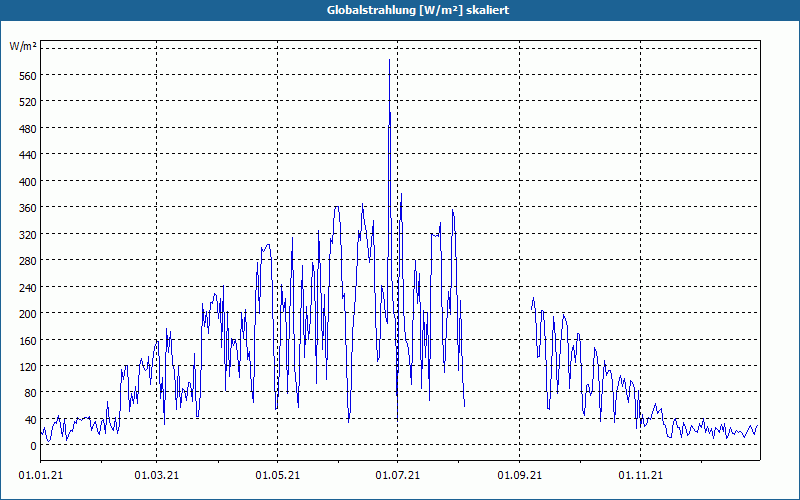800x500 pixels.
Task: Click the 280 y-axis value
Action: click(28, 261)
